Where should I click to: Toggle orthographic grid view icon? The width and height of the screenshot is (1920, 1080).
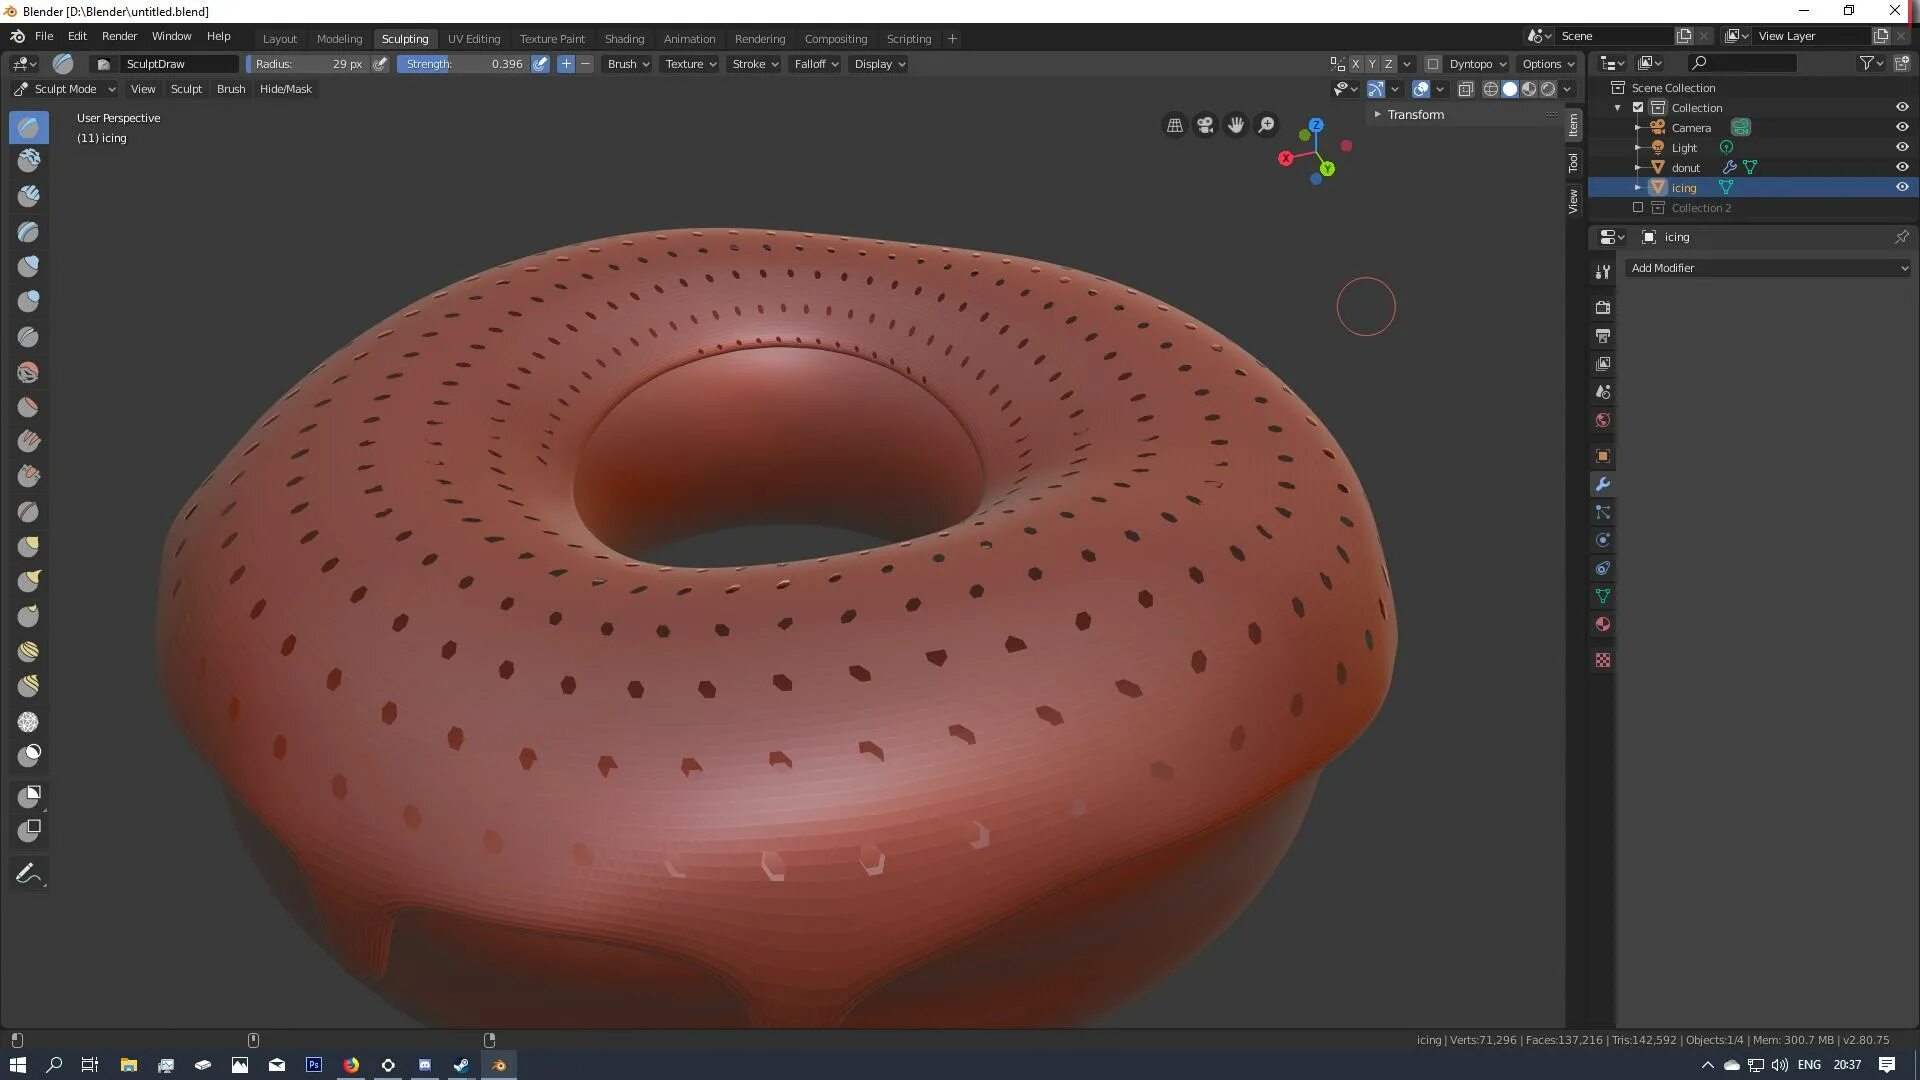1175,125
